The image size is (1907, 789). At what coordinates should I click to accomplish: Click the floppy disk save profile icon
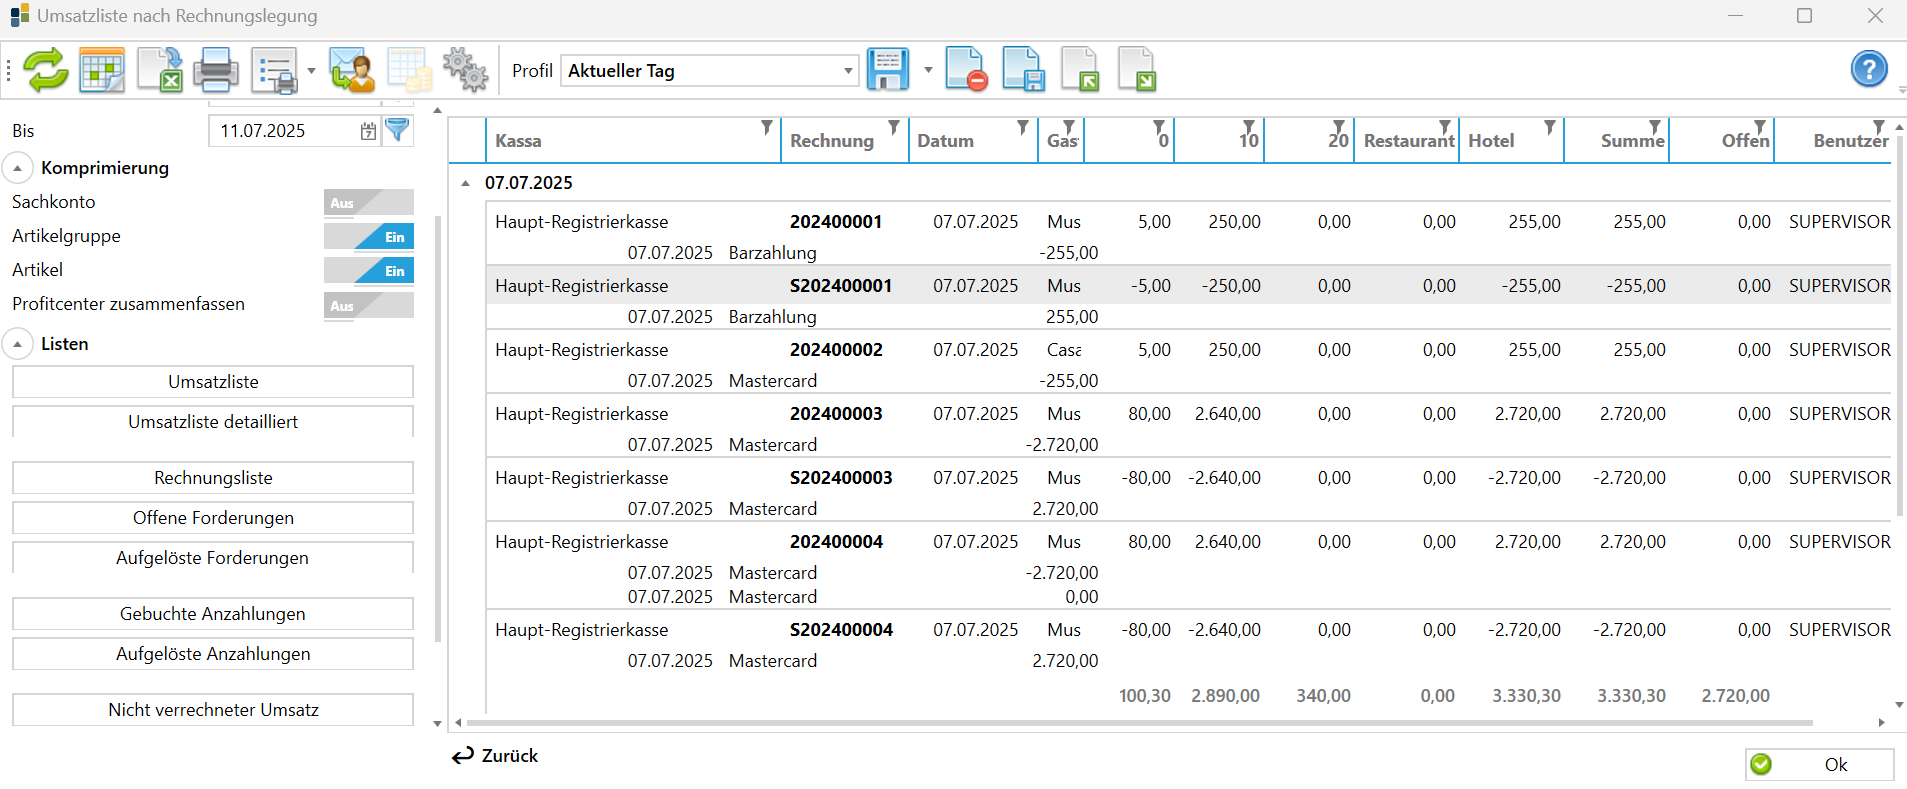point(888,70)
